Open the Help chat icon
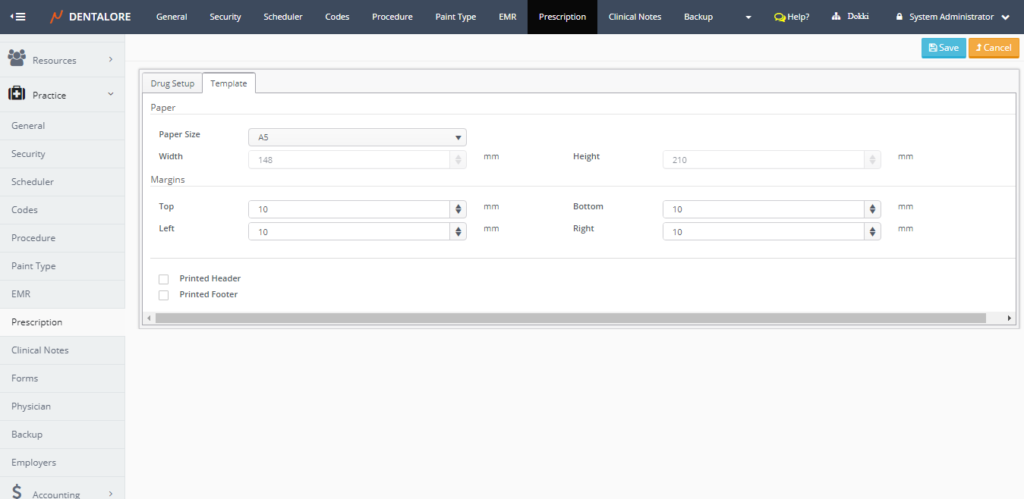Viewport: 1024px width, 499px height. point(779,17)
